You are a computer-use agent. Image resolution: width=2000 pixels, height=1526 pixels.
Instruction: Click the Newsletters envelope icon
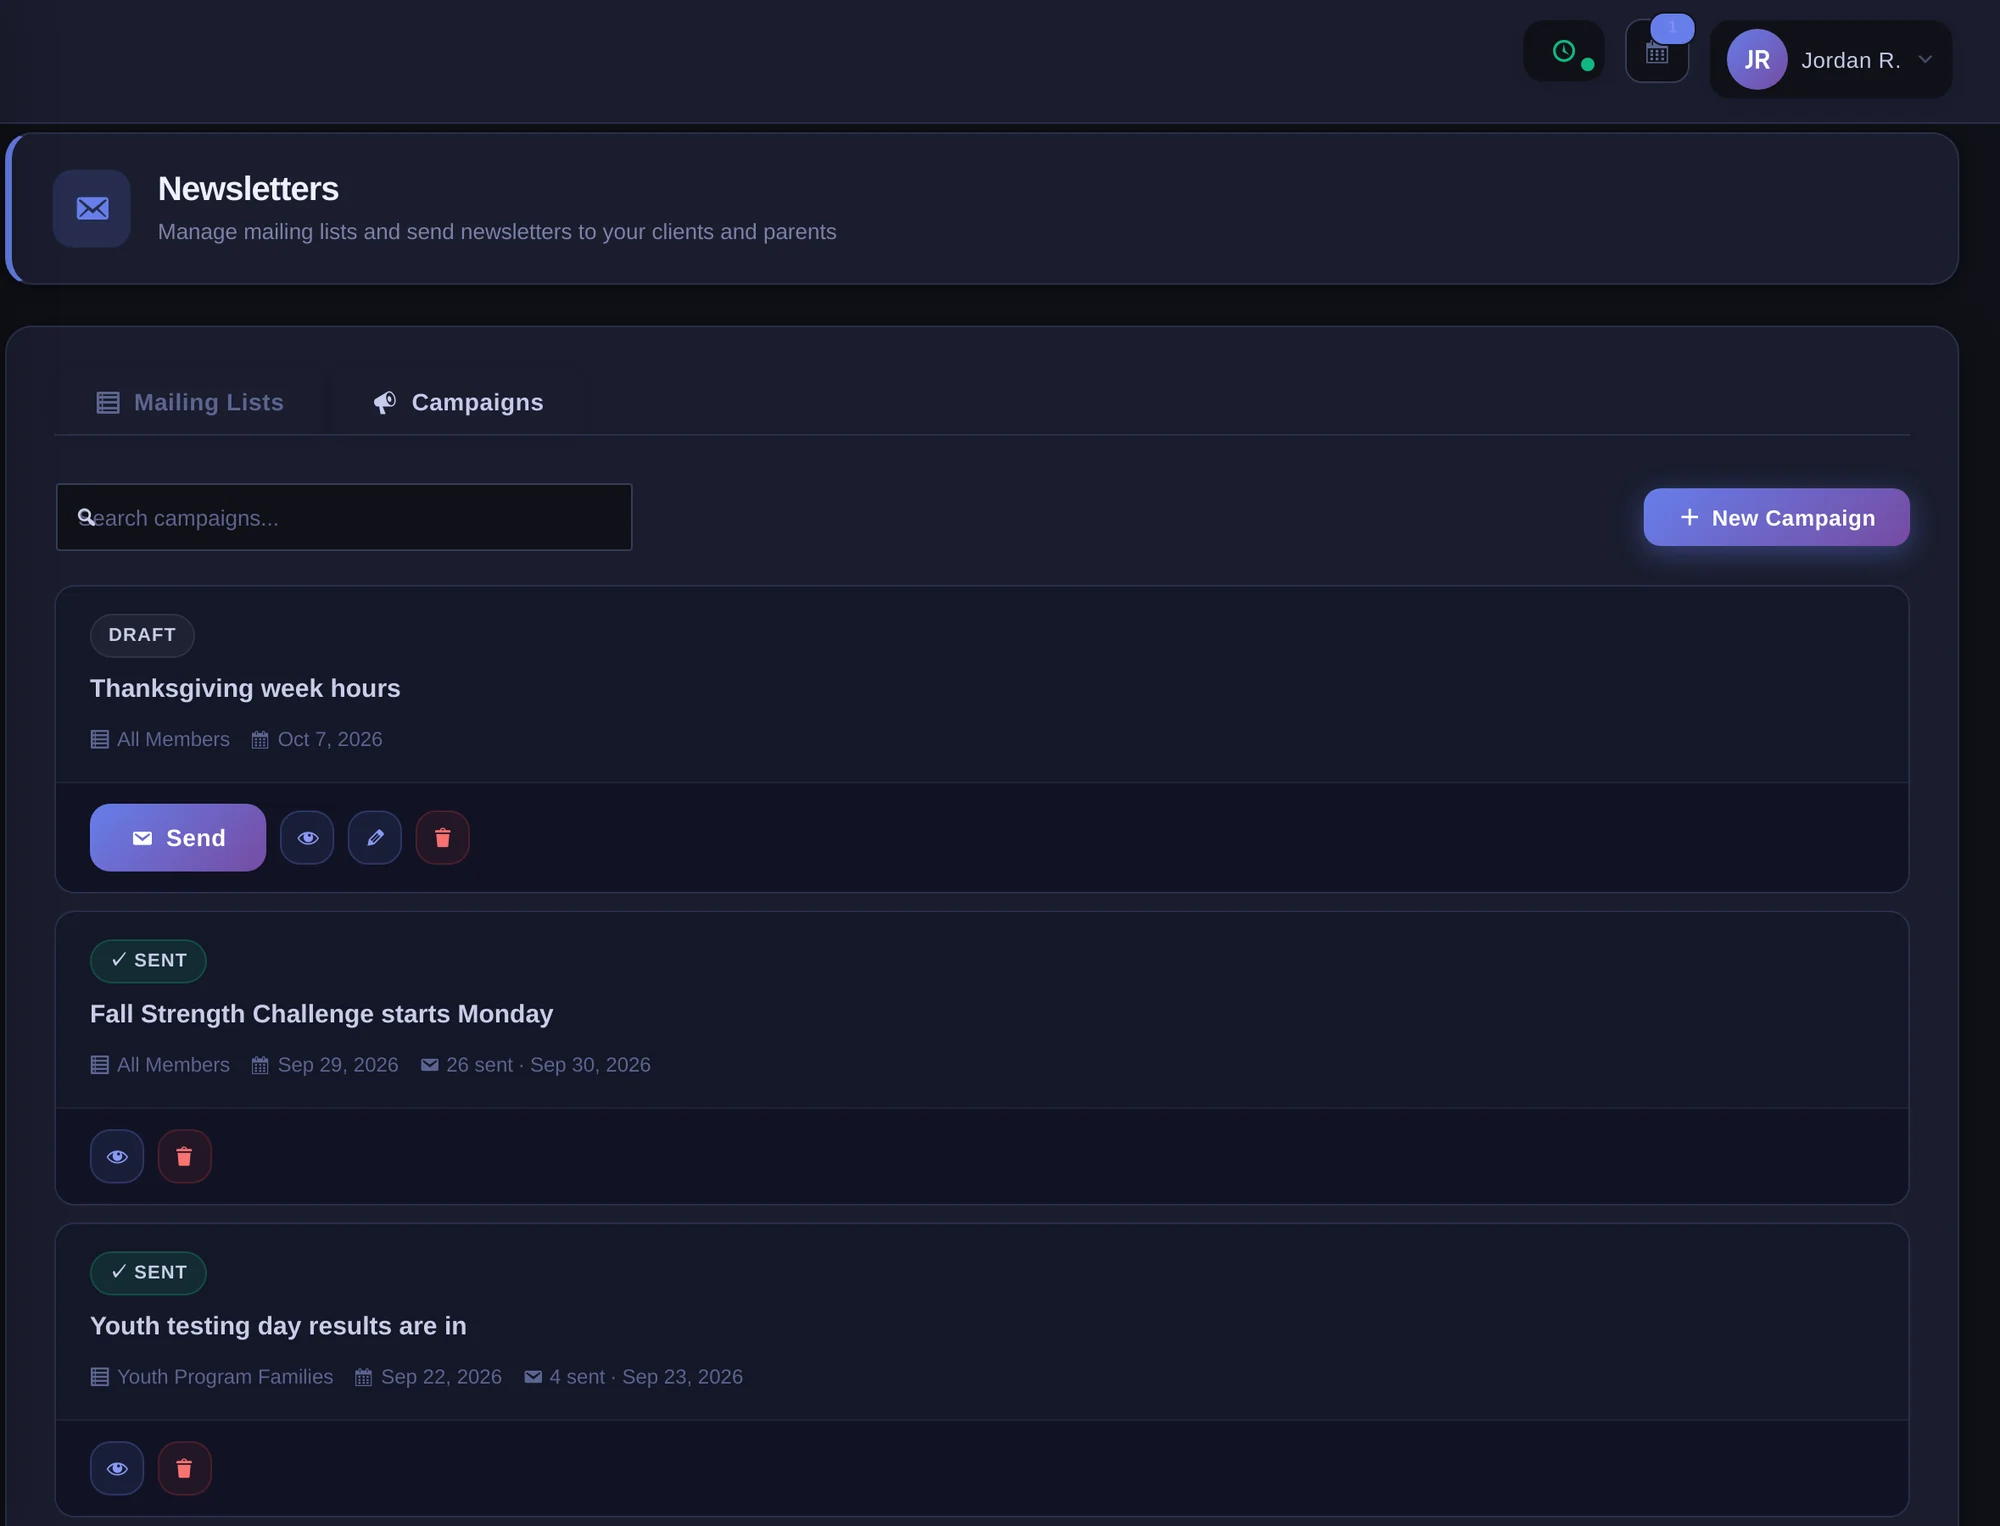tap(92, 208)
